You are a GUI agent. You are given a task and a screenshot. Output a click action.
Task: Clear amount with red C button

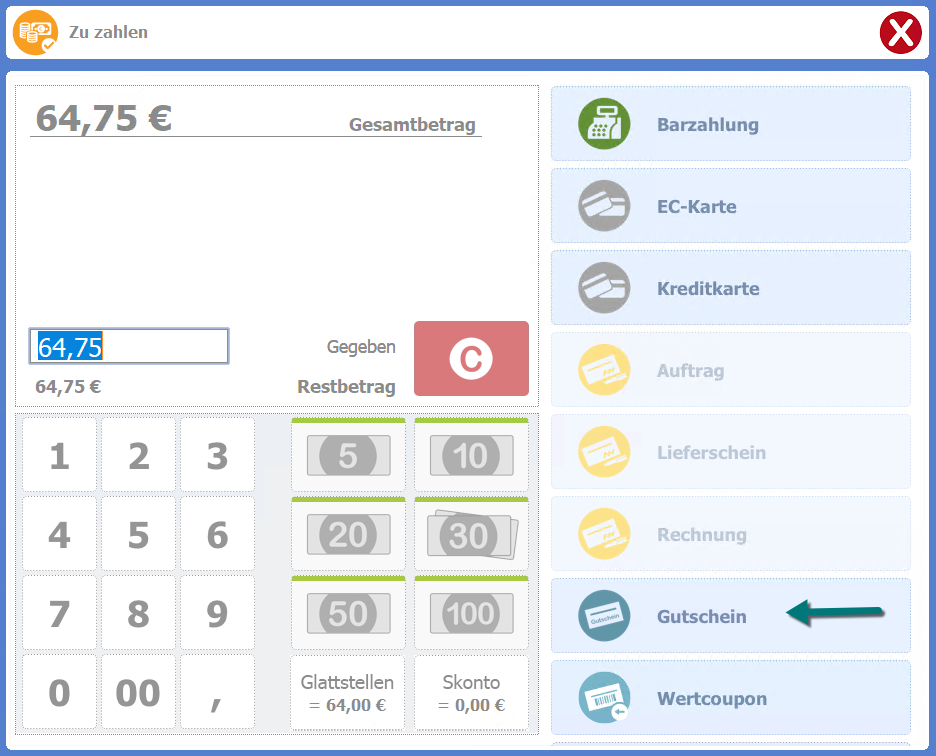pyautogui.click(x=471, y=359)
